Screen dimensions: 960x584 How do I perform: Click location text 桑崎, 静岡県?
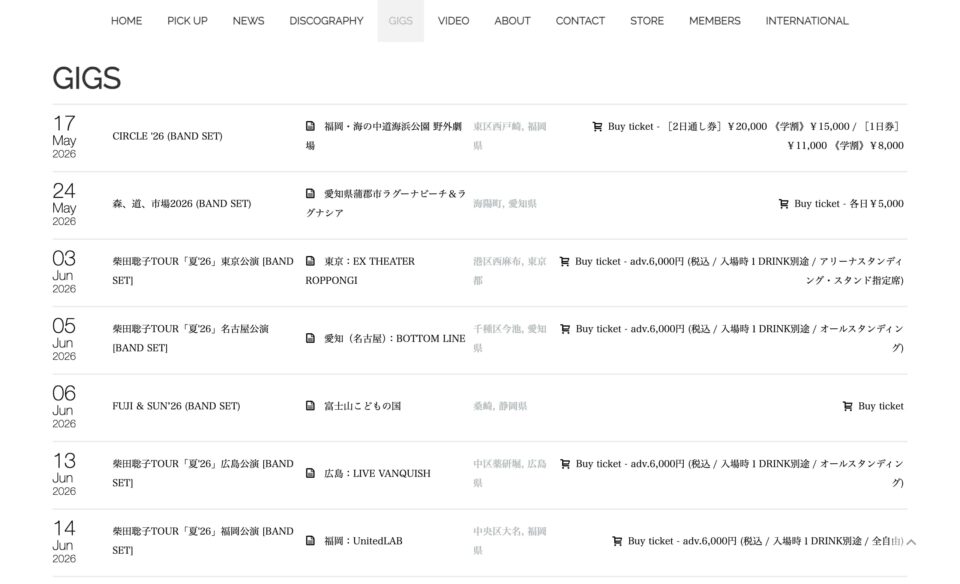[x=500, y=406]
